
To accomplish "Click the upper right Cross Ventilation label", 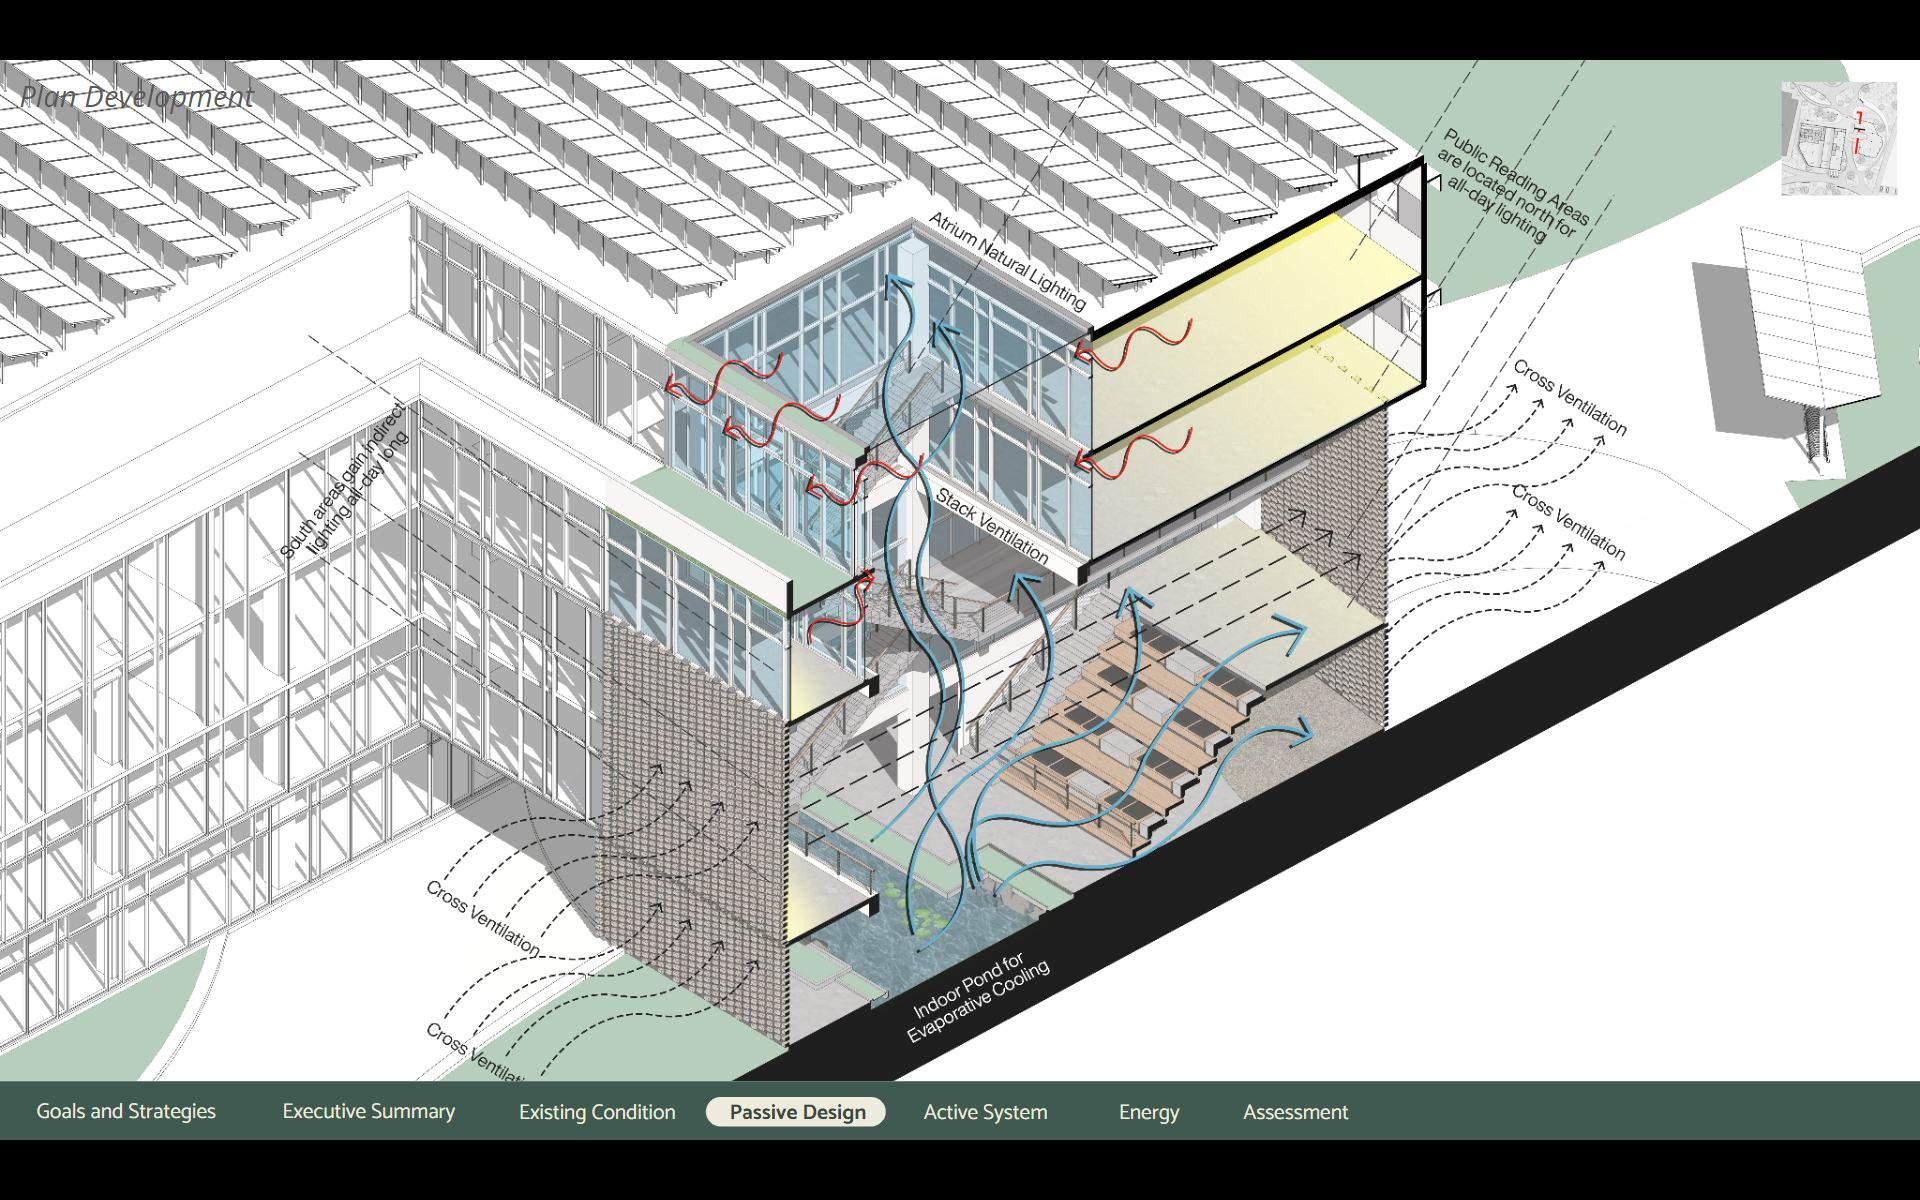I will click(1569, 398).
